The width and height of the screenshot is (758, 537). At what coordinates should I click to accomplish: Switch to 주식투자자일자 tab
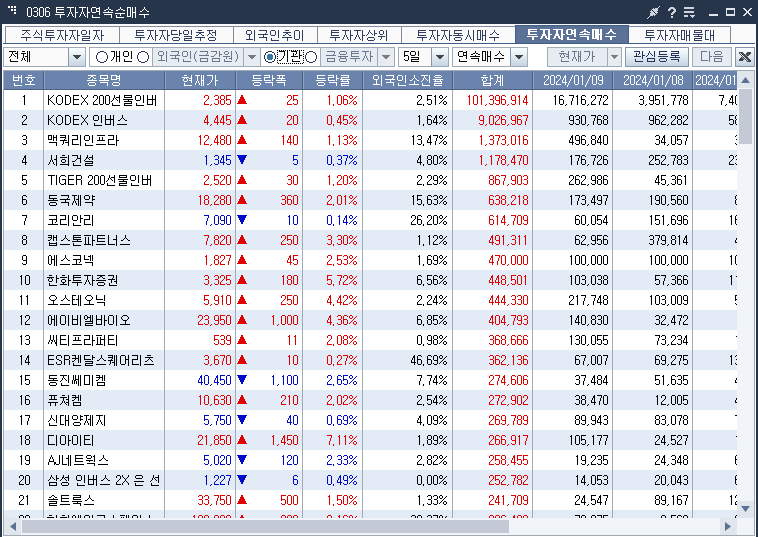coord(62,35)
